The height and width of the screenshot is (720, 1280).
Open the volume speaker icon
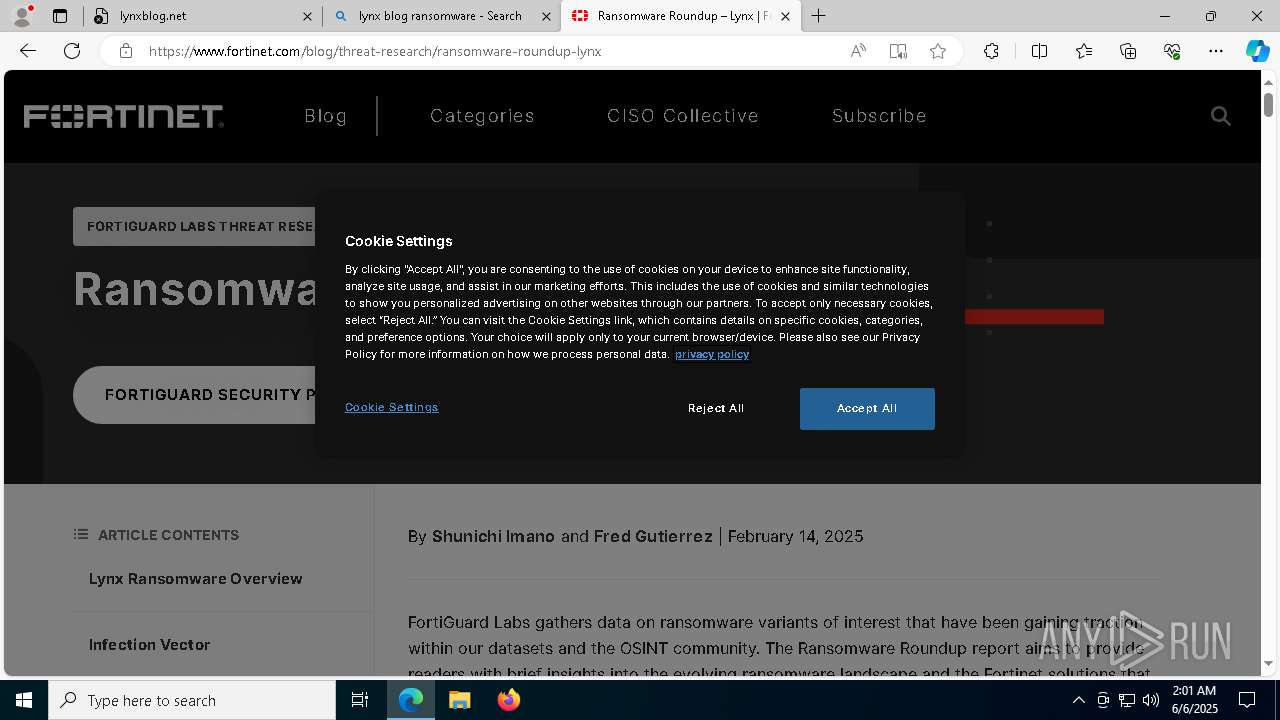click(1150, 700)
